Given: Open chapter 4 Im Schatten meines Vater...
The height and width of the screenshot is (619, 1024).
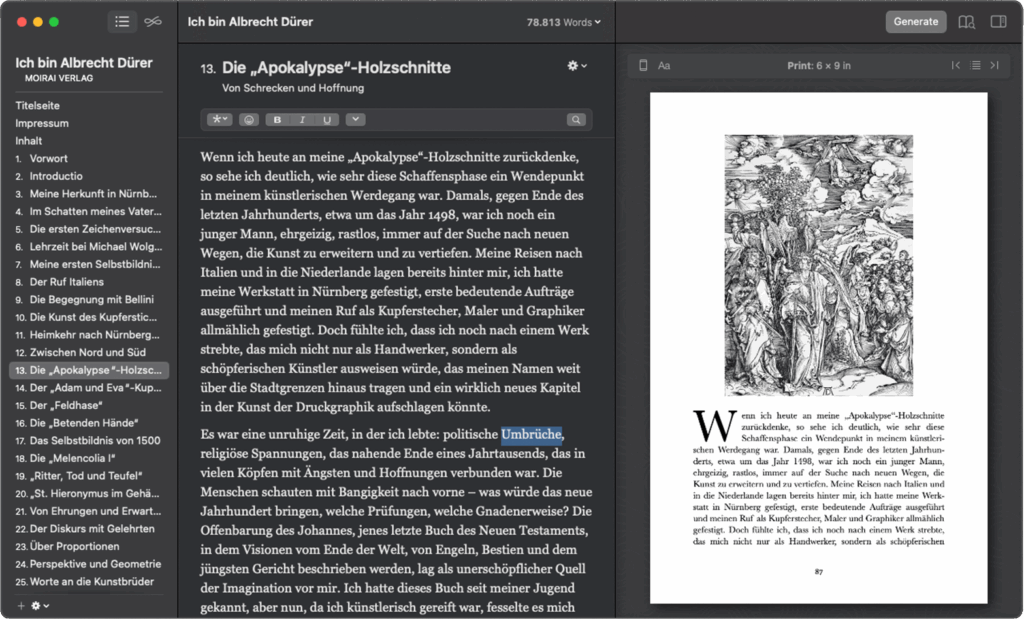Looking at the screenshot, I should (88, 211).
